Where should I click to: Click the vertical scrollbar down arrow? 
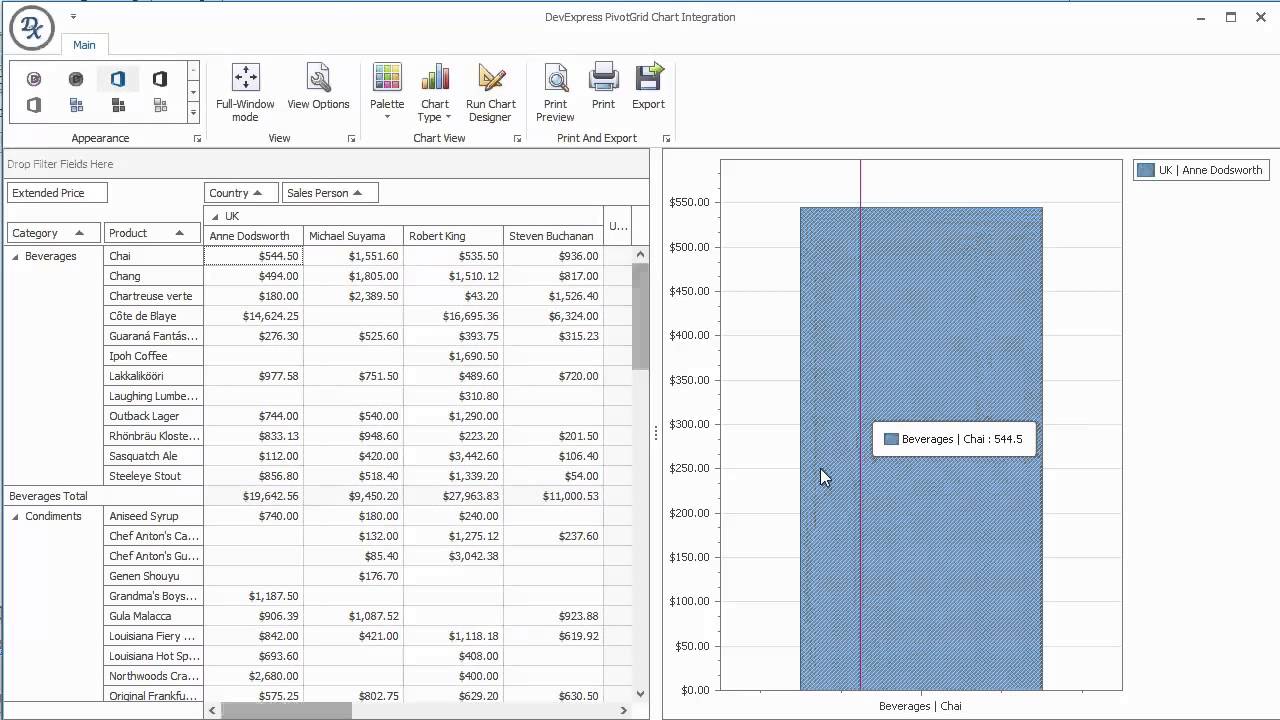641,693
